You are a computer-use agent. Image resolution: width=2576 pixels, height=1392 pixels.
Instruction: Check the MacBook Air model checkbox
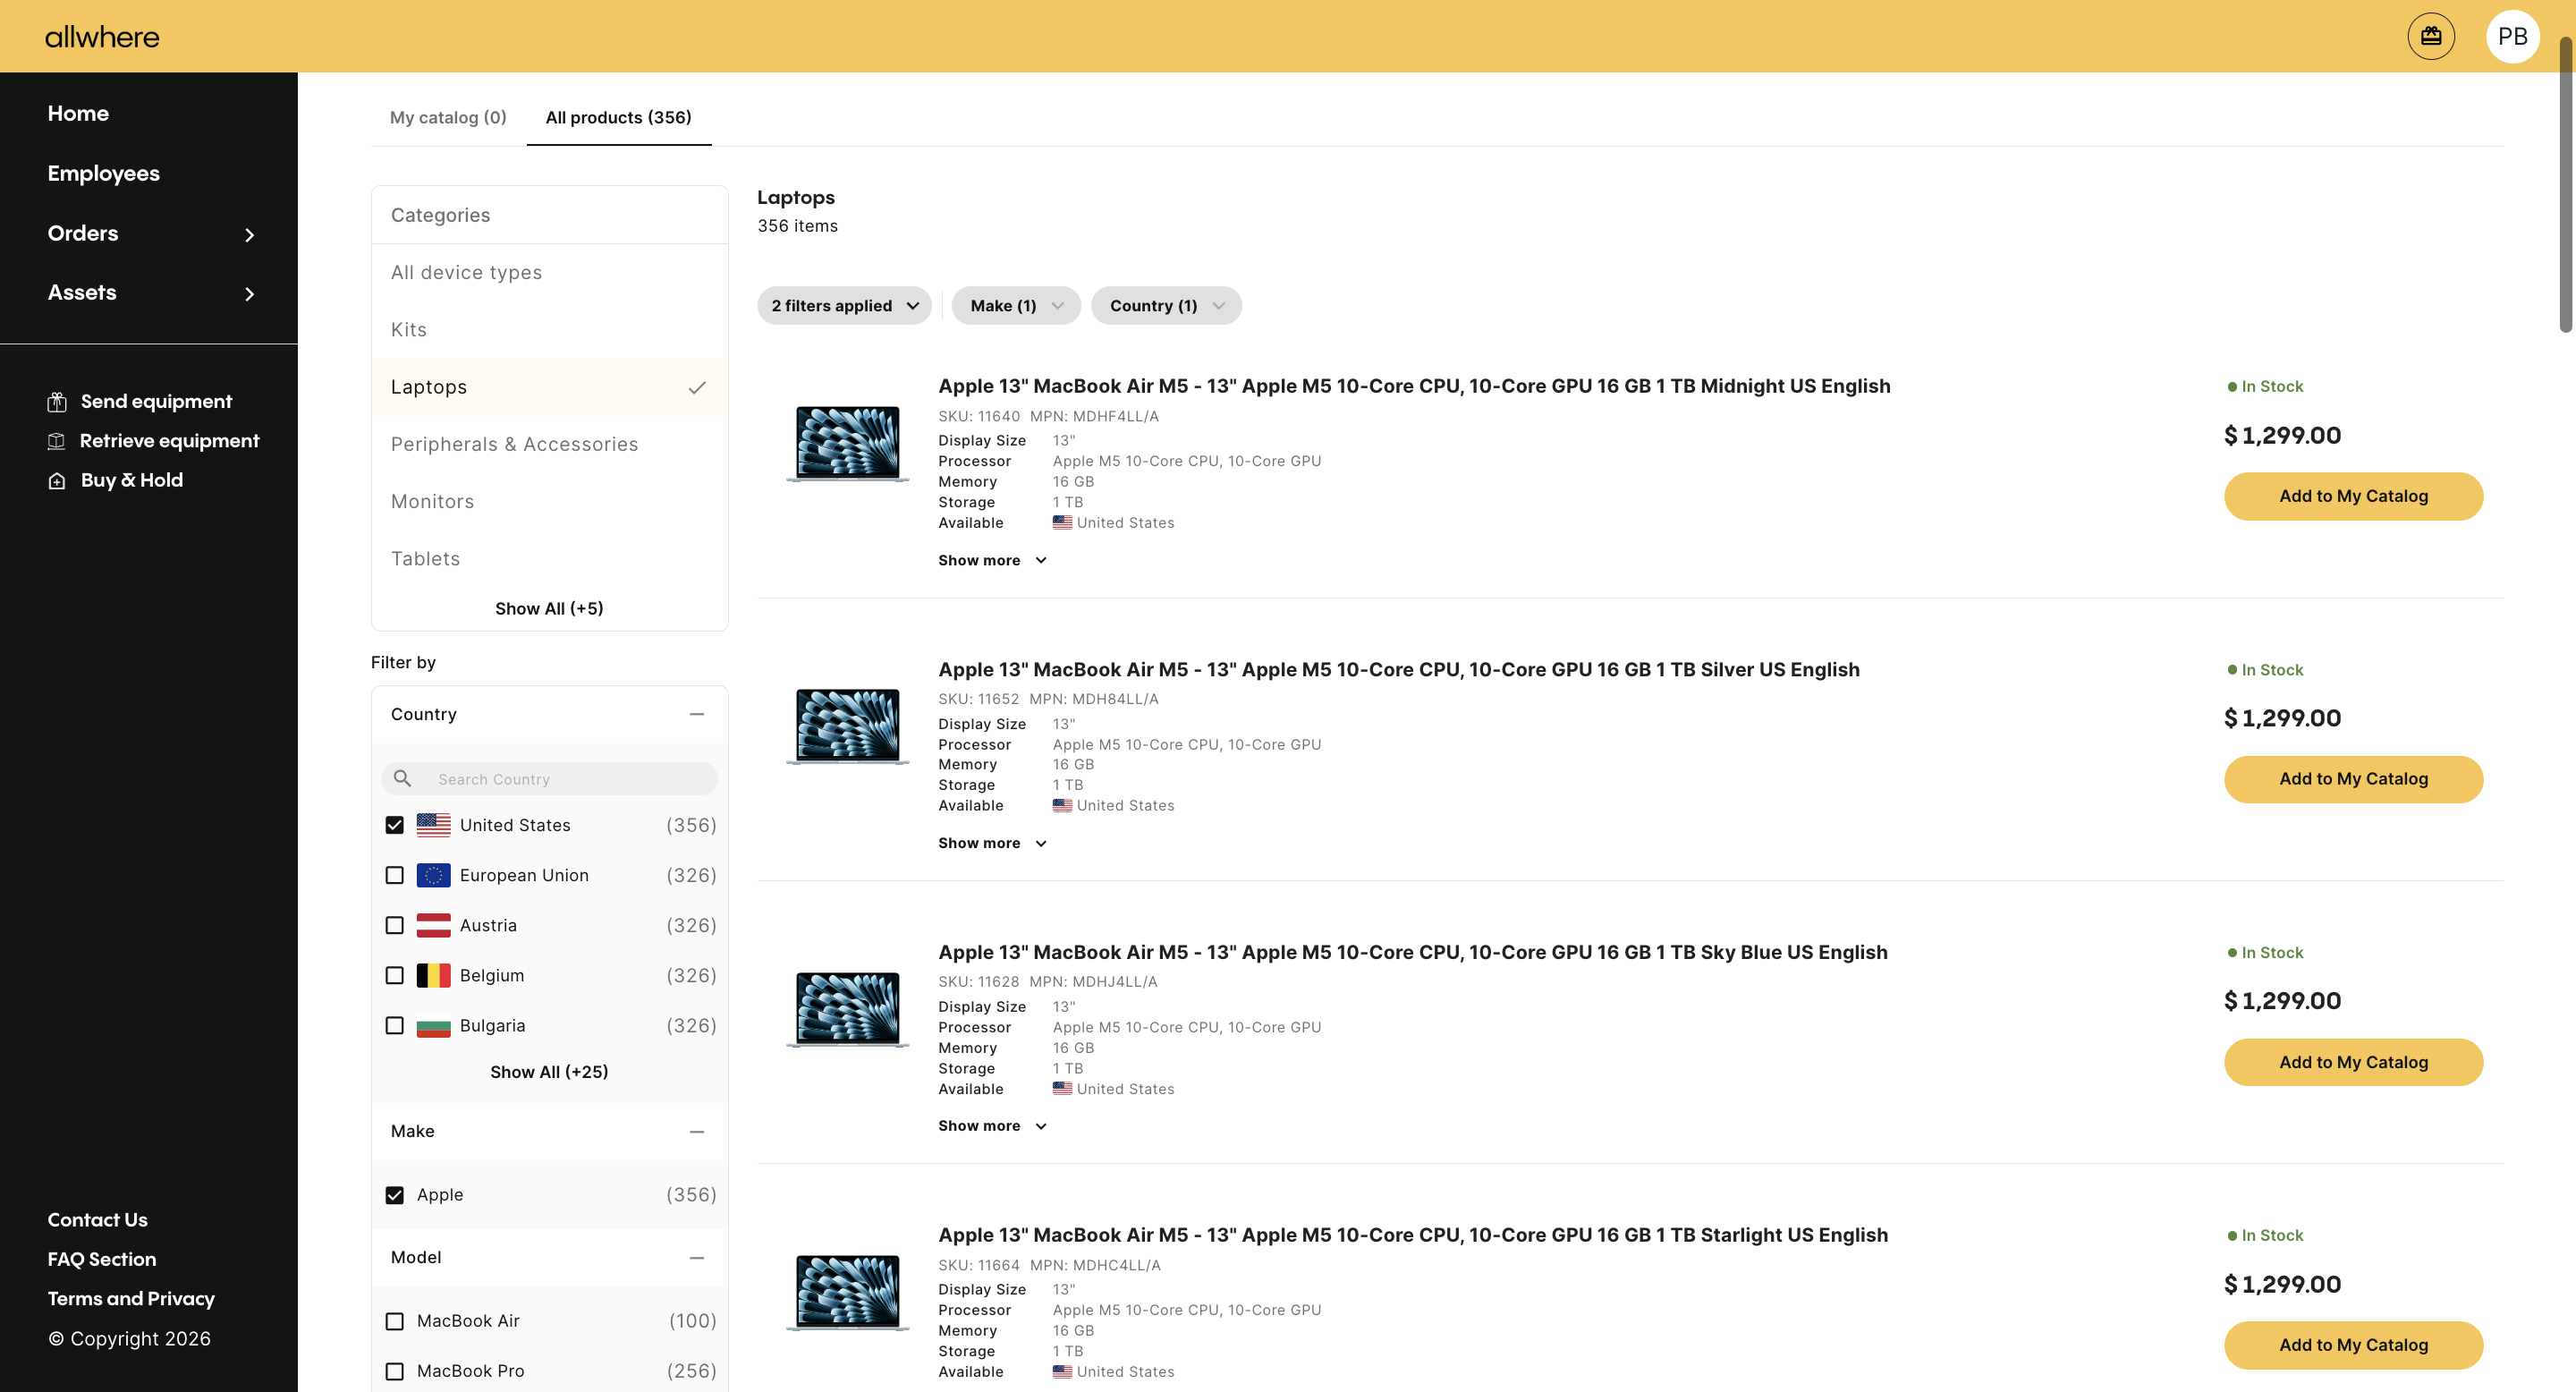(395, 1321)
